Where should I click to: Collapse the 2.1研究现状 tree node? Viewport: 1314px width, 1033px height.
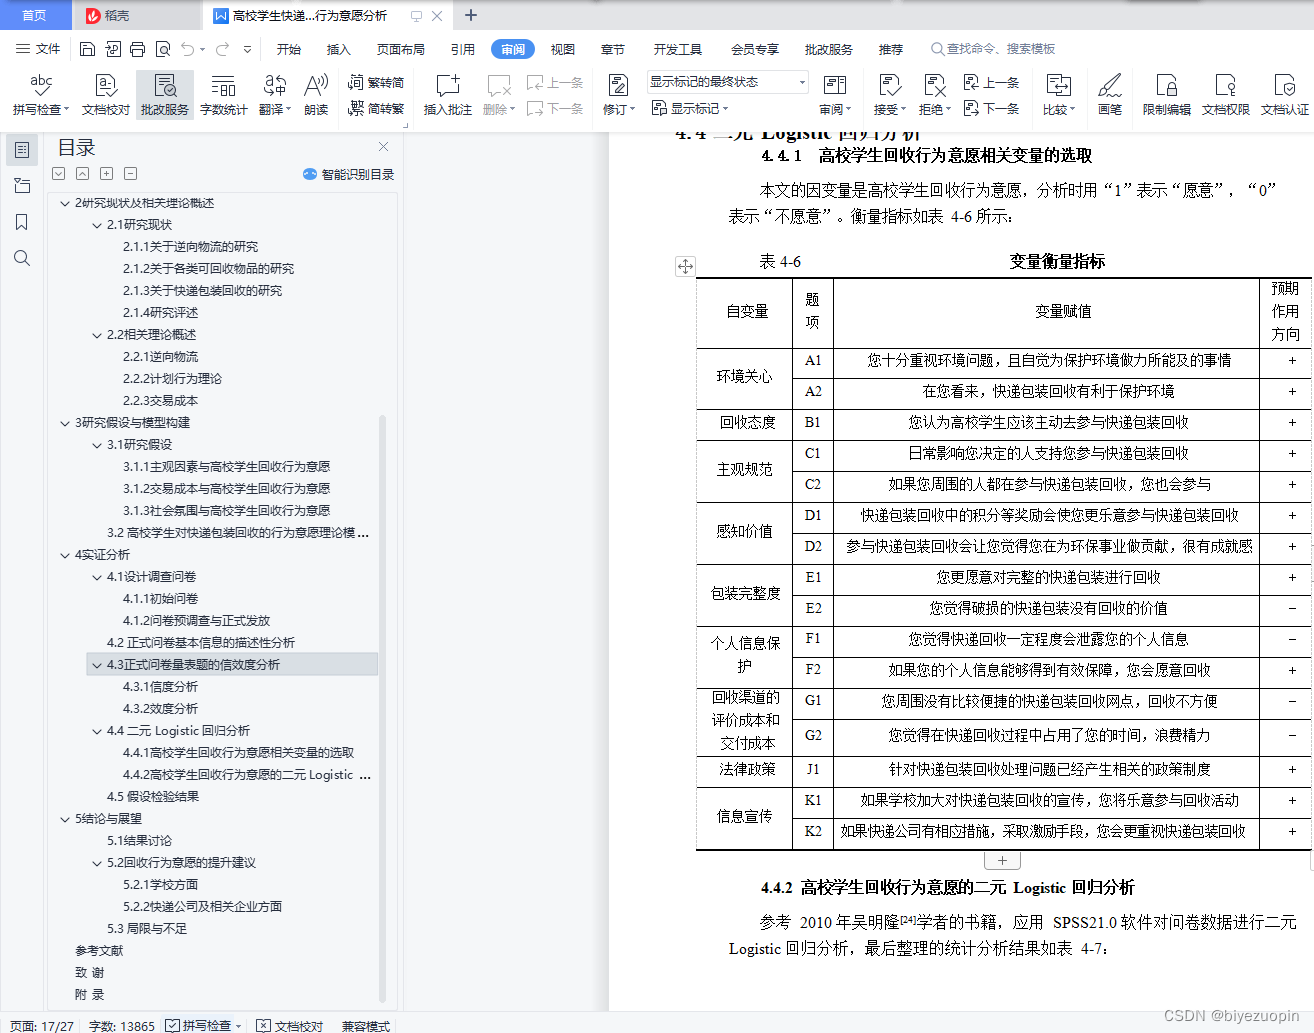pos(97,225)
